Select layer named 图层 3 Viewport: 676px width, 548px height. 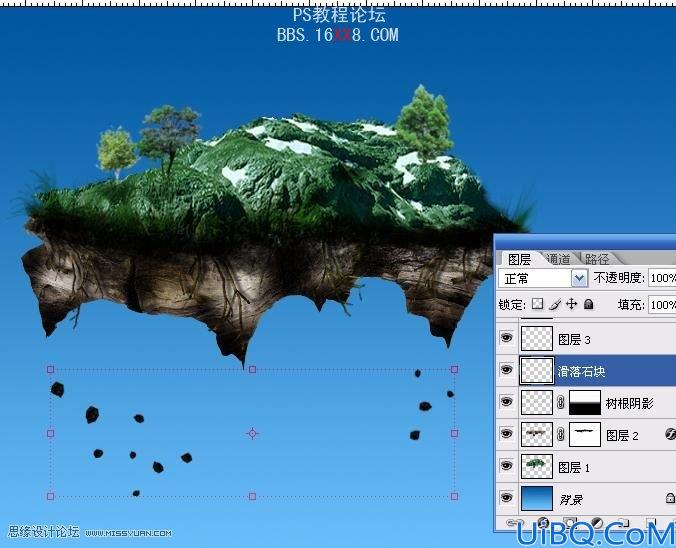(x=574, y=340)
